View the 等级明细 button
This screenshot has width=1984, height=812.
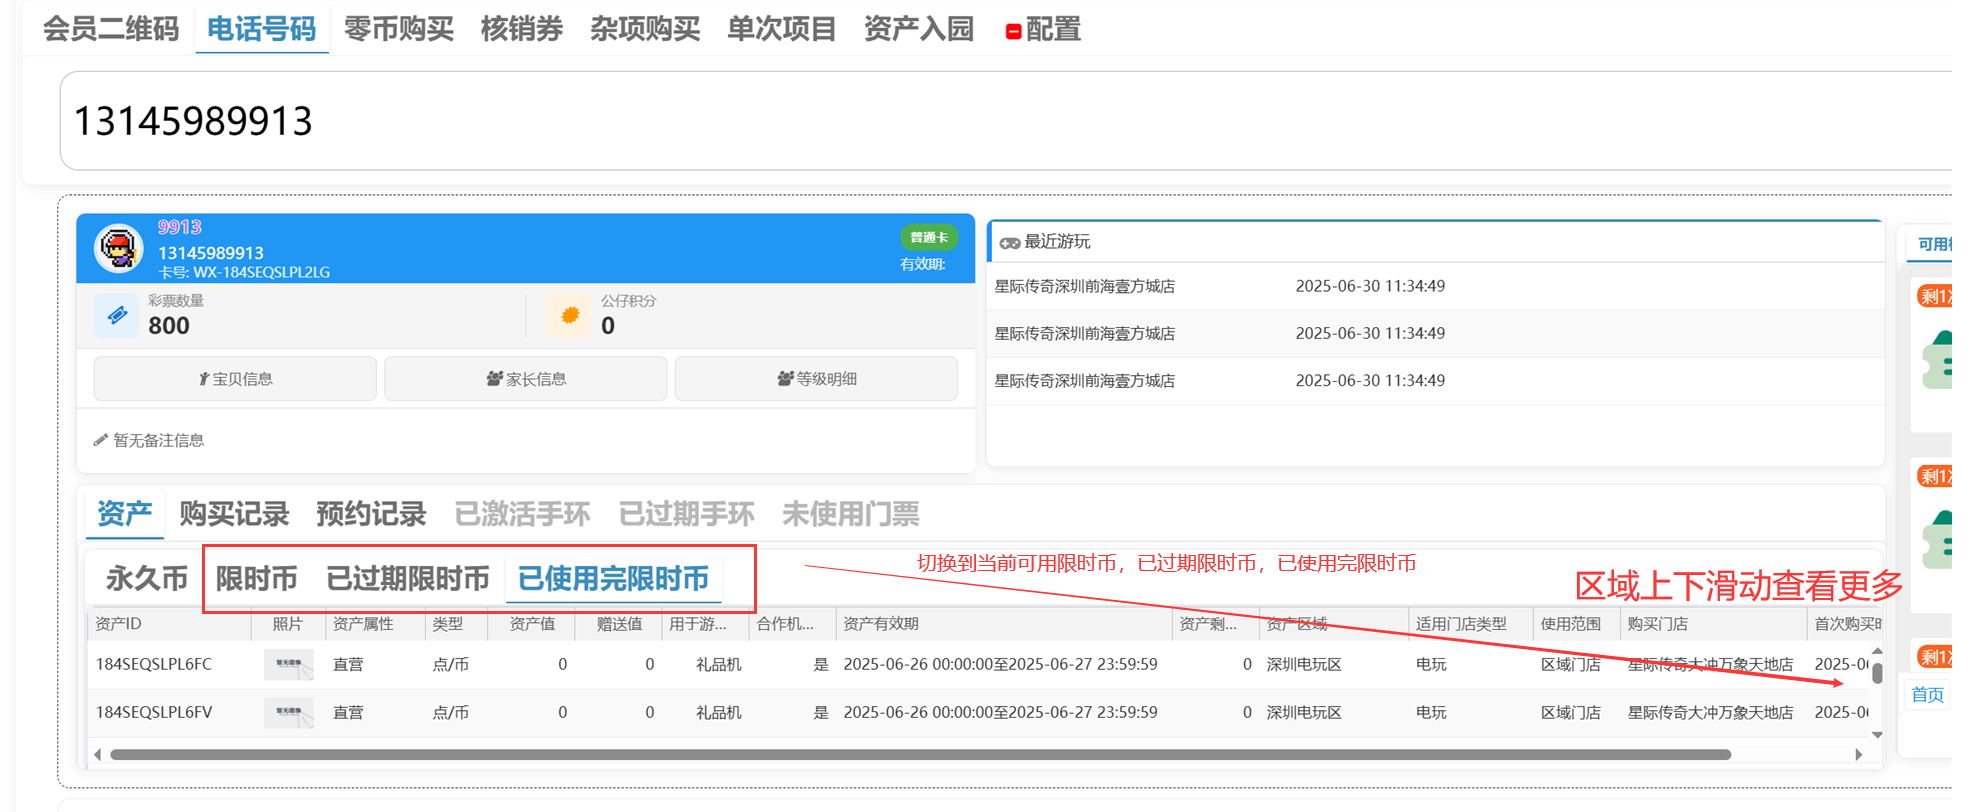coord(816,379)
